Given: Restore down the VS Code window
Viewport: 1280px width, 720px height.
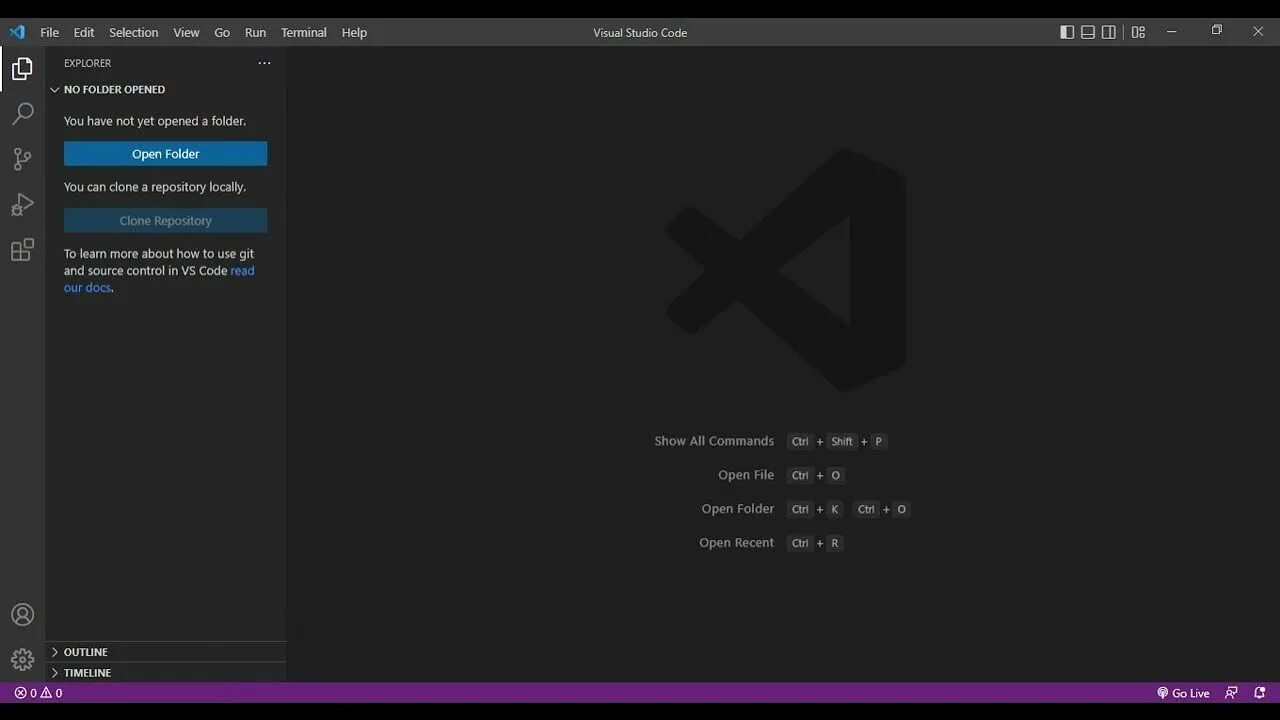Looking at the screenshot, I should (1216, 31).
